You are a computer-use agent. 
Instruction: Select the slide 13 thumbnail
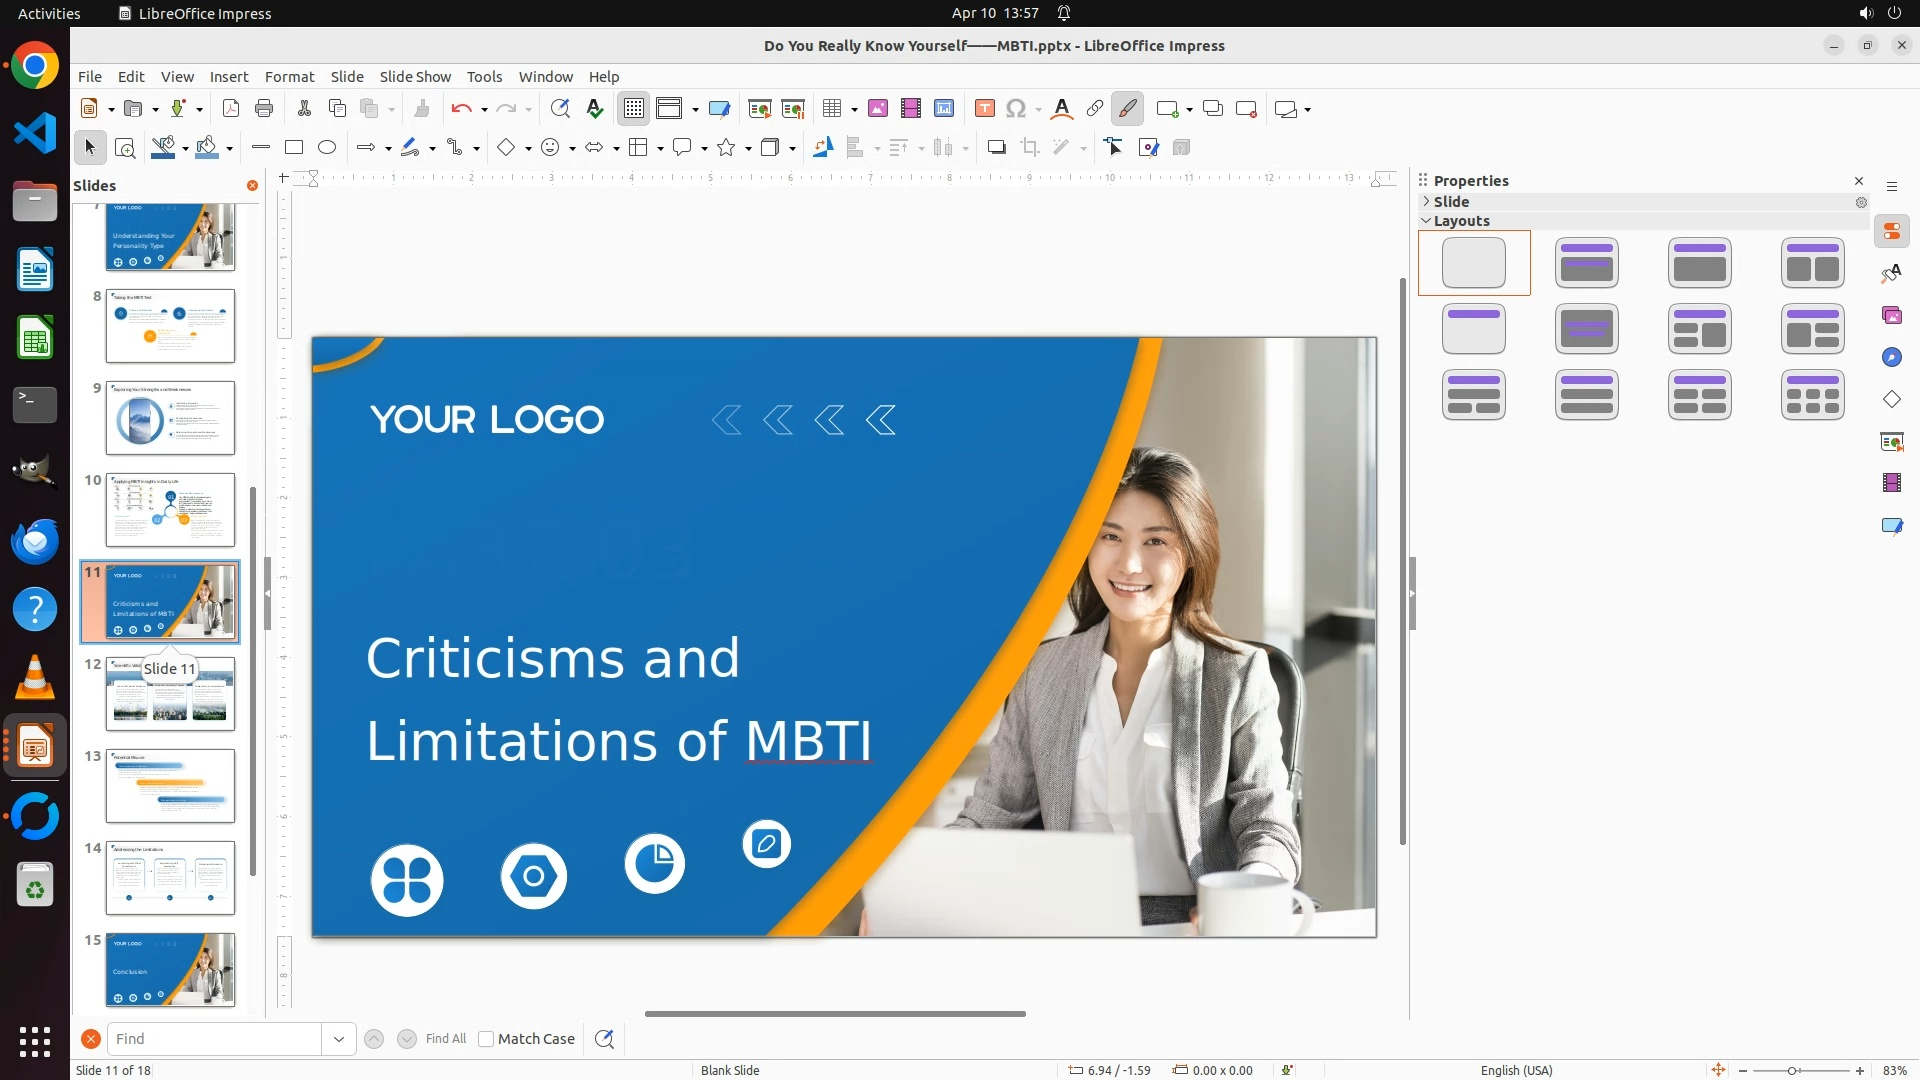[x=170, y=786]
